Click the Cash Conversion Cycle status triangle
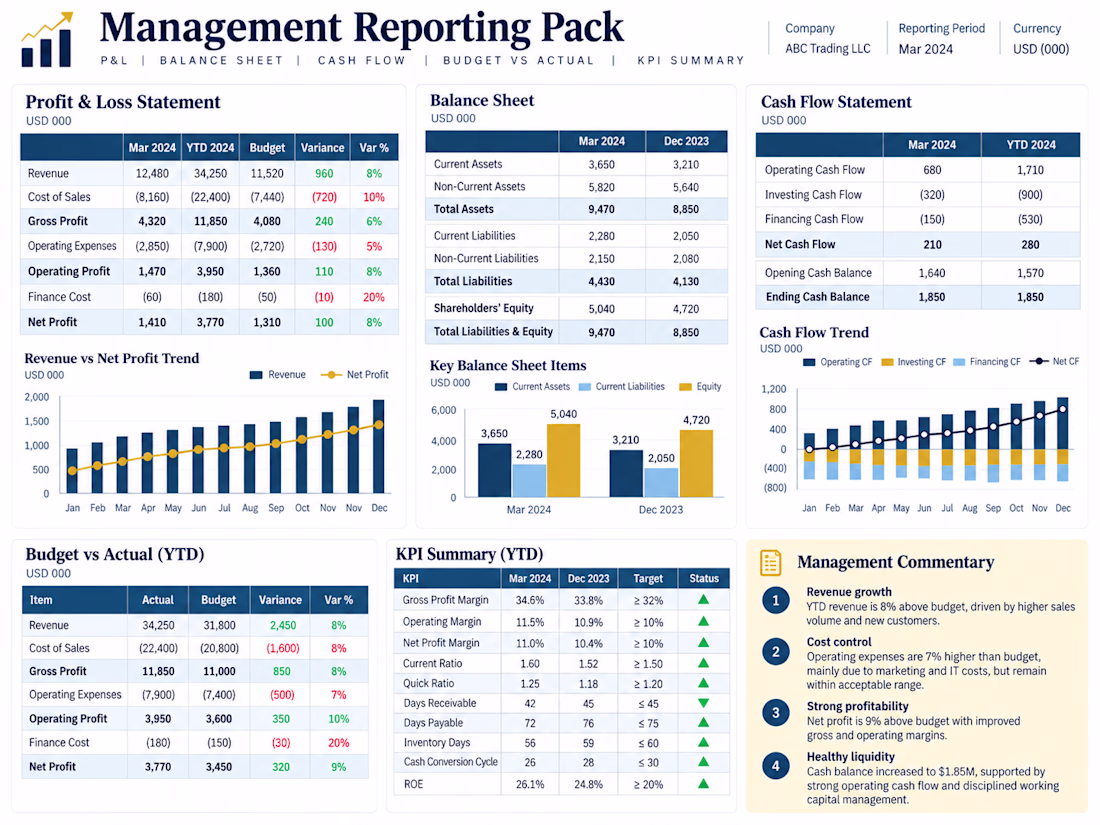This screenshot has height=825, width=1100. pyautogui.click(x=703, y=762)
